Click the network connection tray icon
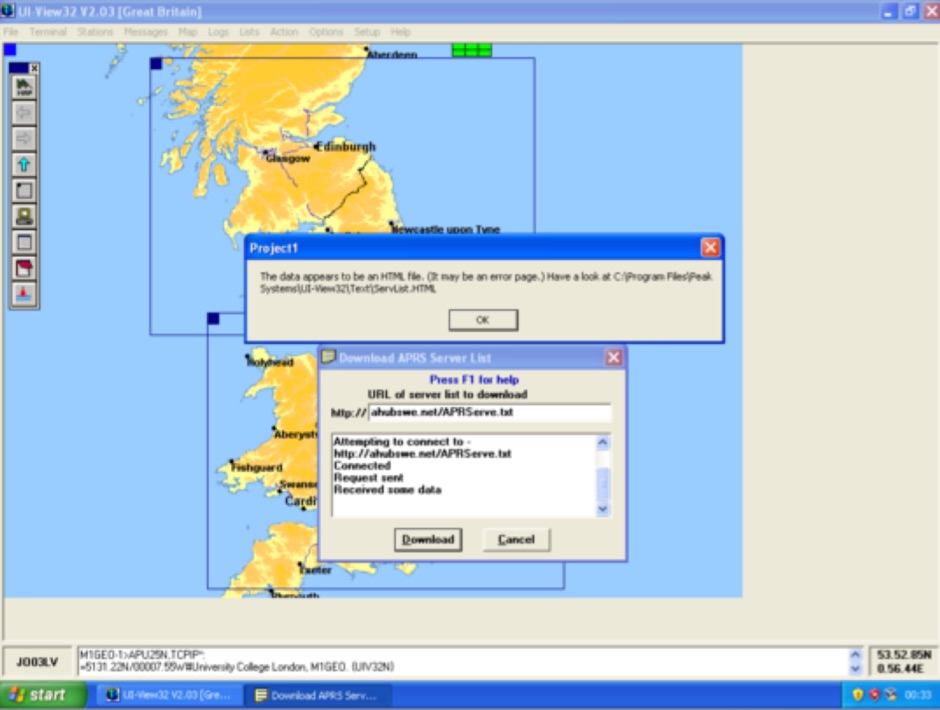The height and width of the screenshot is (710, 940). pyautogui.click(x=891, y=695)
